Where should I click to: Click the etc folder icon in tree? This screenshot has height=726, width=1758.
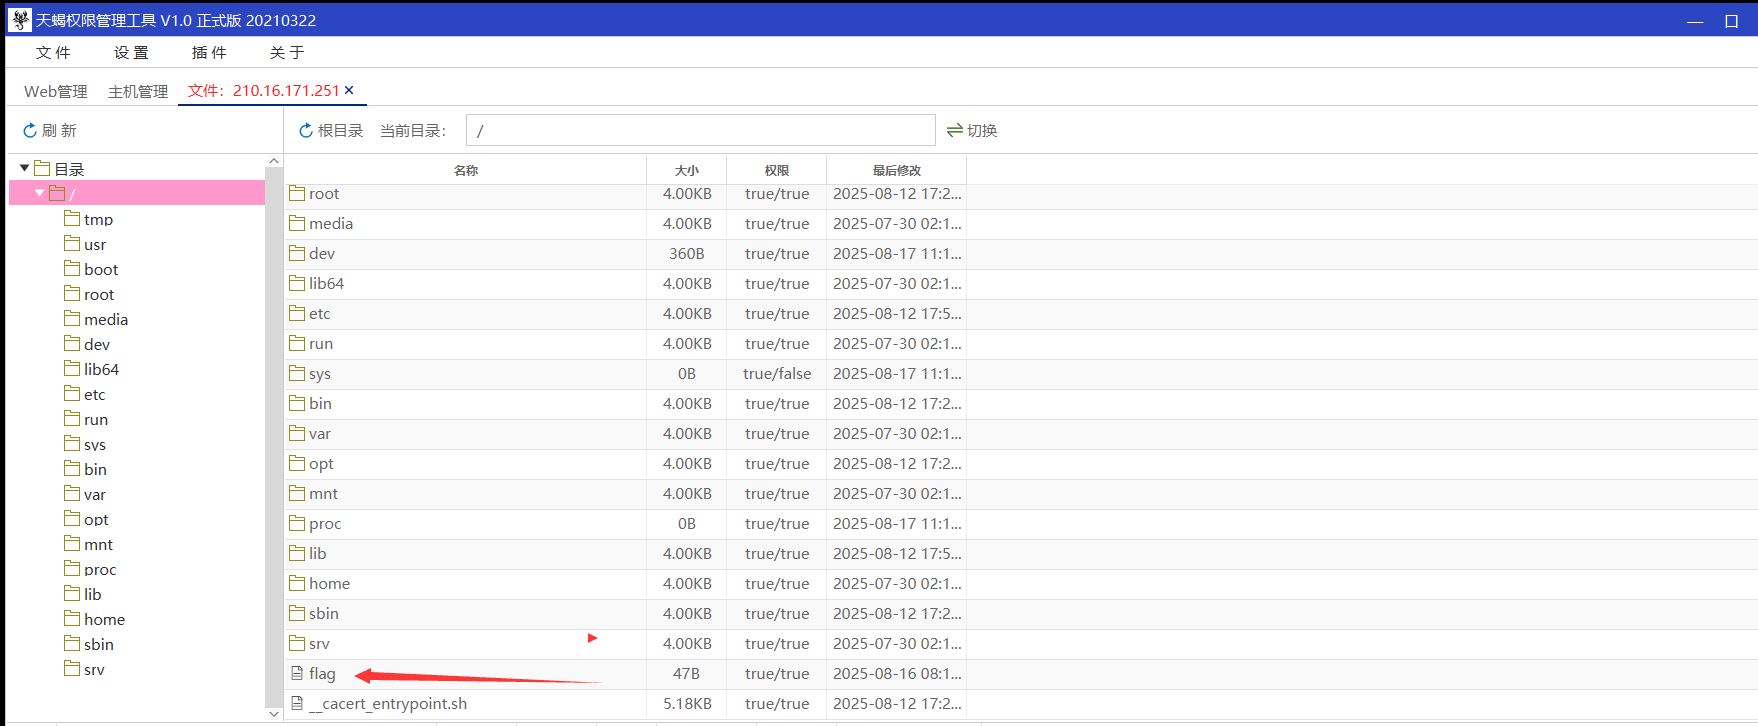click(72, 393)
